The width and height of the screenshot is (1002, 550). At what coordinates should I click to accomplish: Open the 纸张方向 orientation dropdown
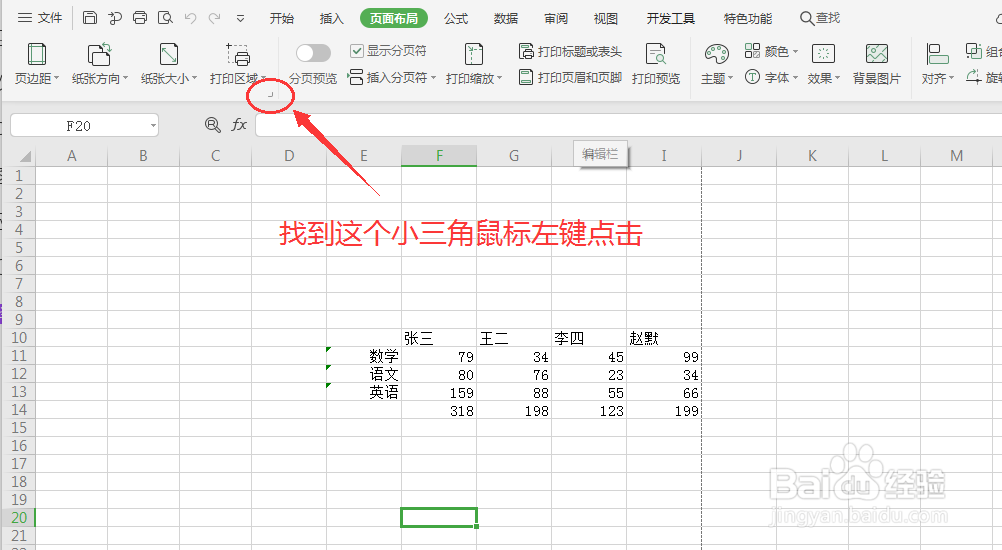click(x=100, y=64)
